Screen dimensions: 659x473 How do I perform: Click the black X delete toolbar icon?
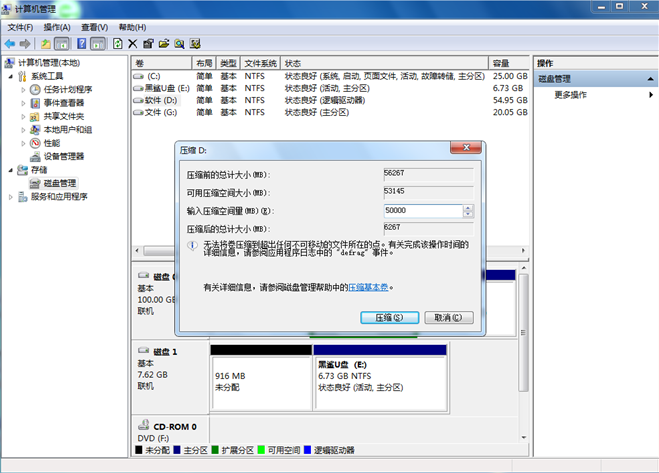tap(133, 44)
